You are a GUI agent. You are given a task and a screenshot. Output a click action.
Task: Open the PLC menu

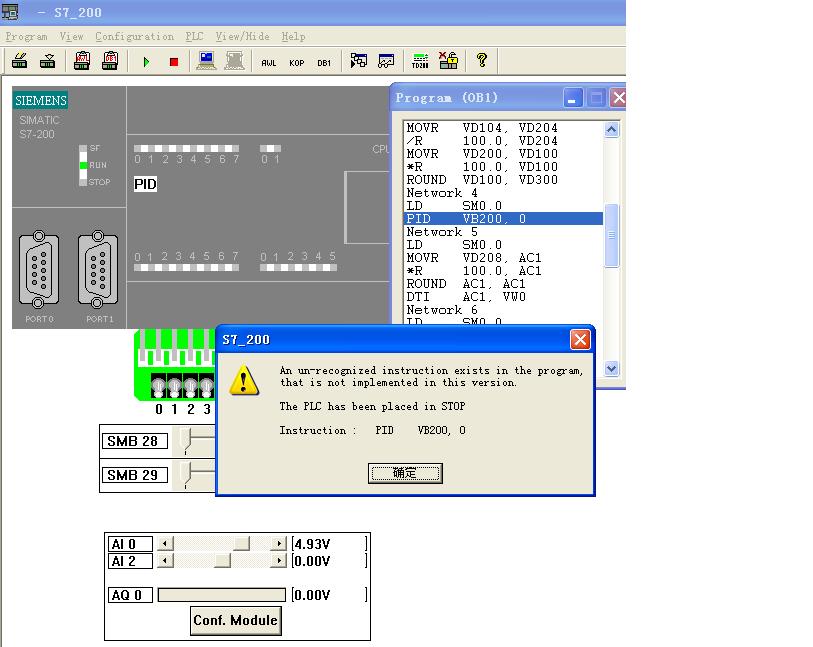pos(194,36)
